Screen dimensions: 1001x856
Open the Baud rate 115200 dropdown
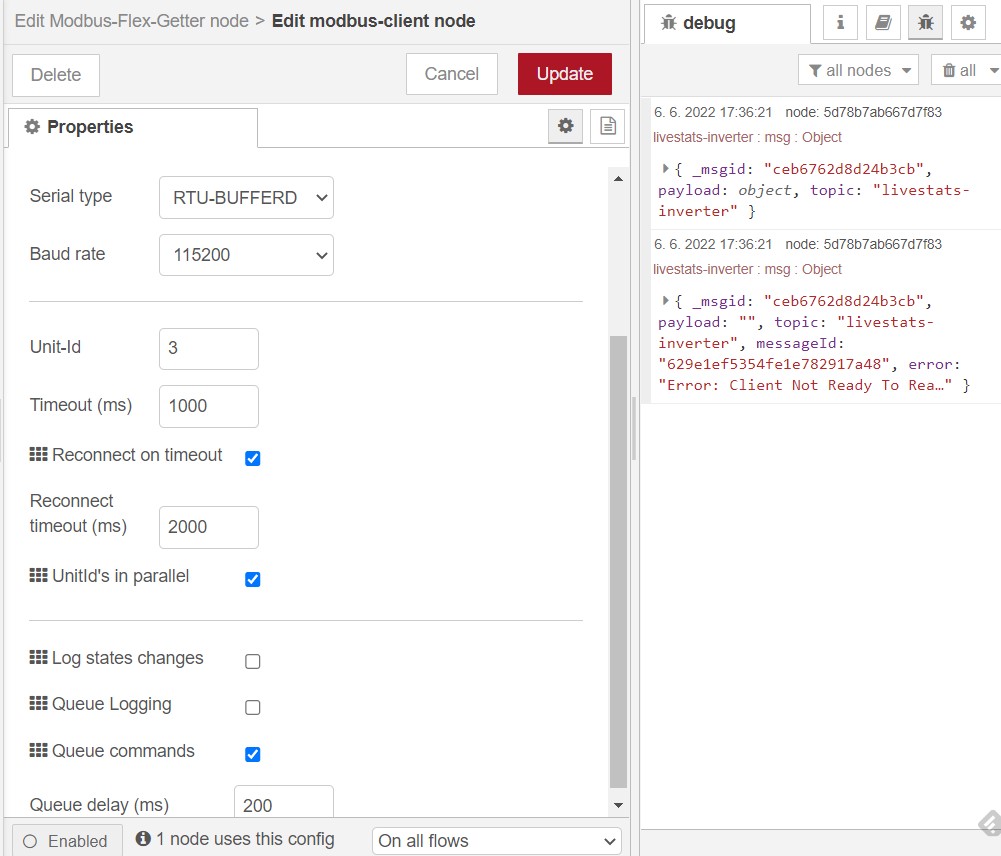[x=246, y=255]
